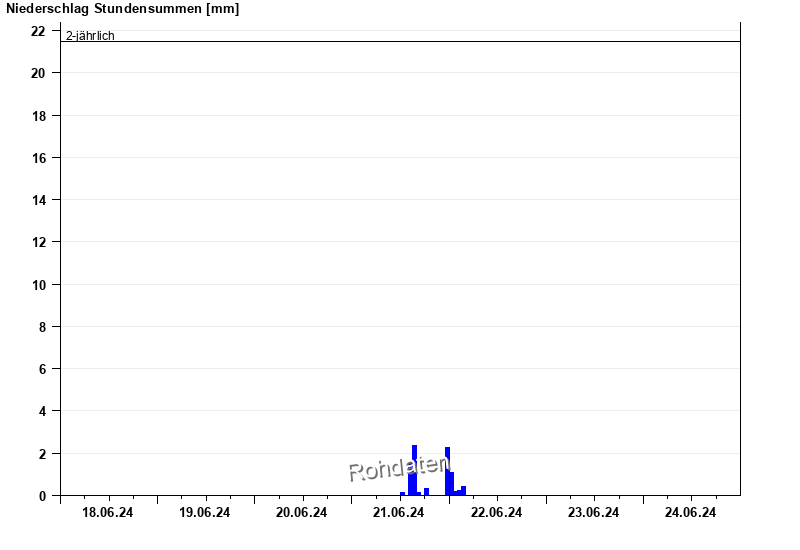Click the y-axis value 20
Viewport: 800px width, 550px height.
[x=38, y=73]
